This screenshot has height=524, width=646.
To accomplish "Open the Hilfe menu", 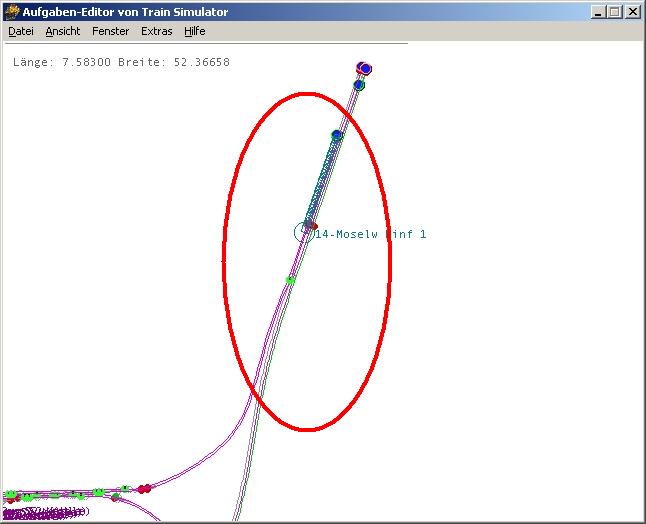I will coord(194,31).
